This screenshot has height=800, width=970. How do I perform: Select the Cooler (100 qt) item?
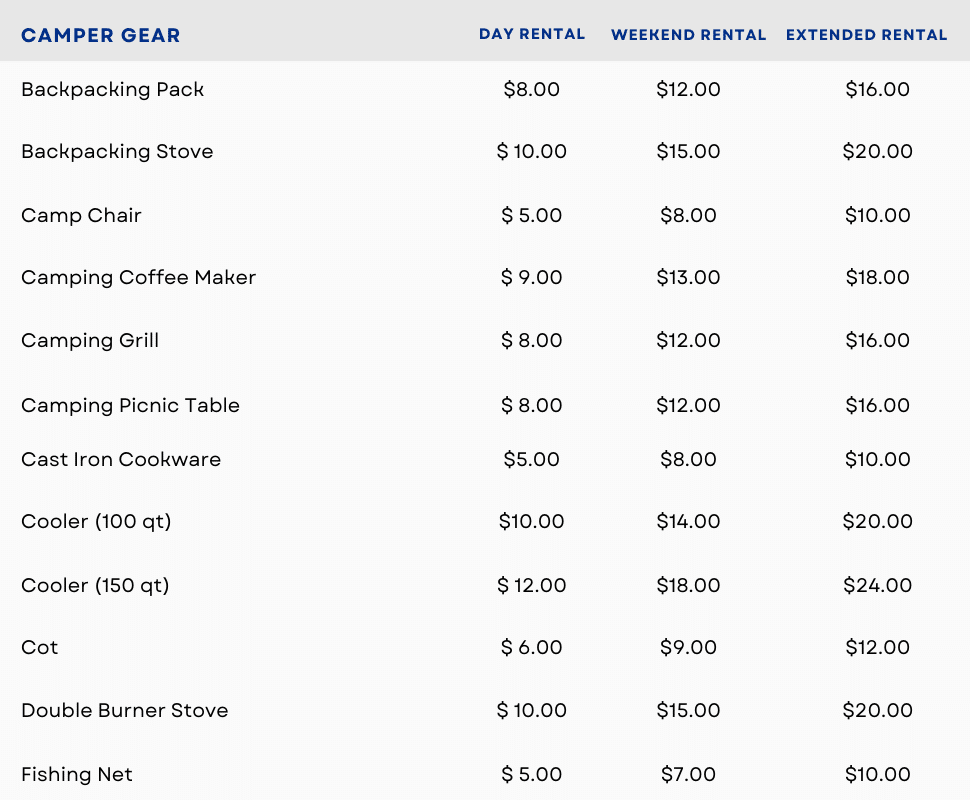coord(96,521)
